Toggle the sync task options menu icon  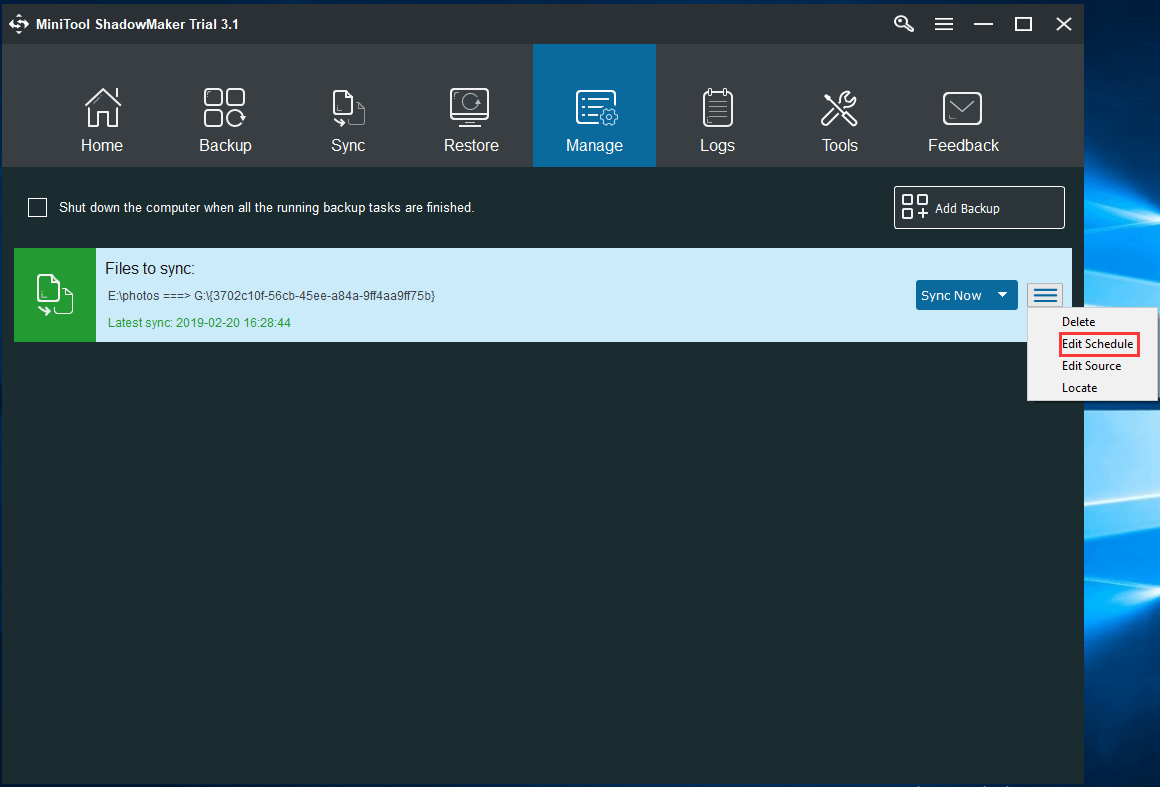click(1045, 295)
